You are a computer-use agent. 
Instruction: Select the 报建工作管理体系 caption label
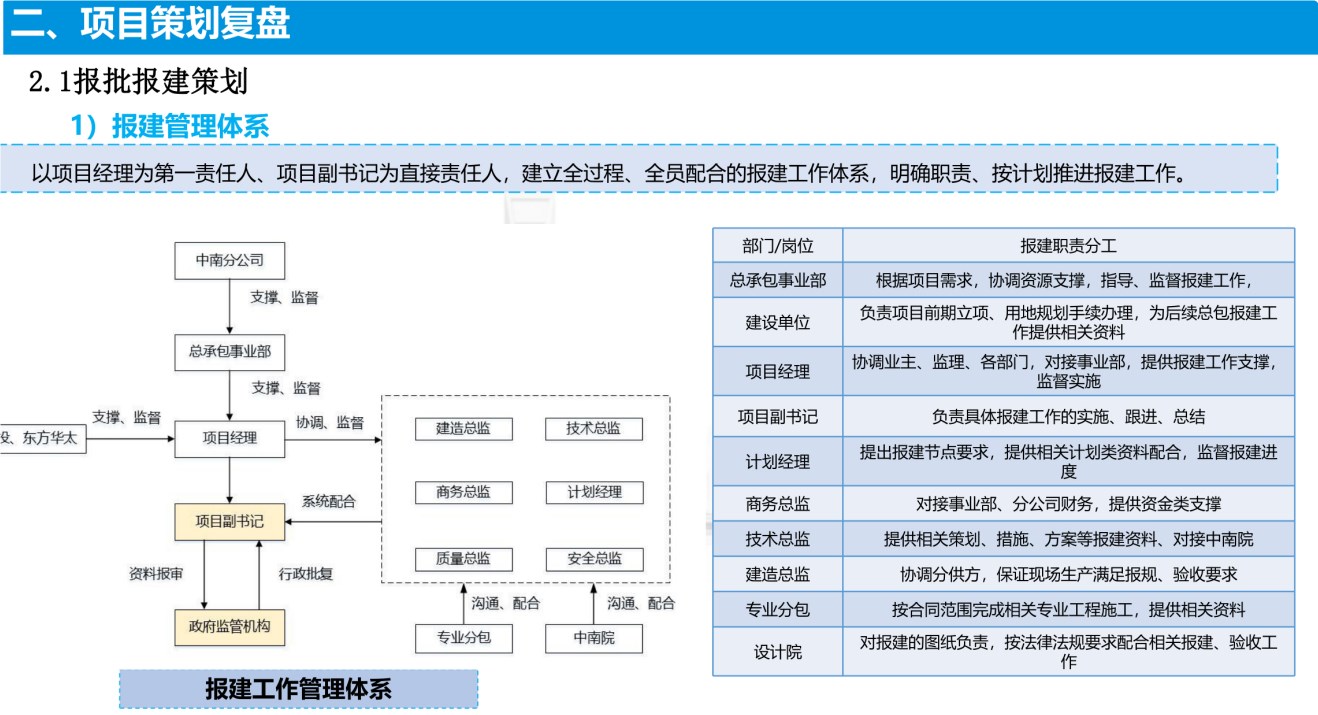point(298,689)
